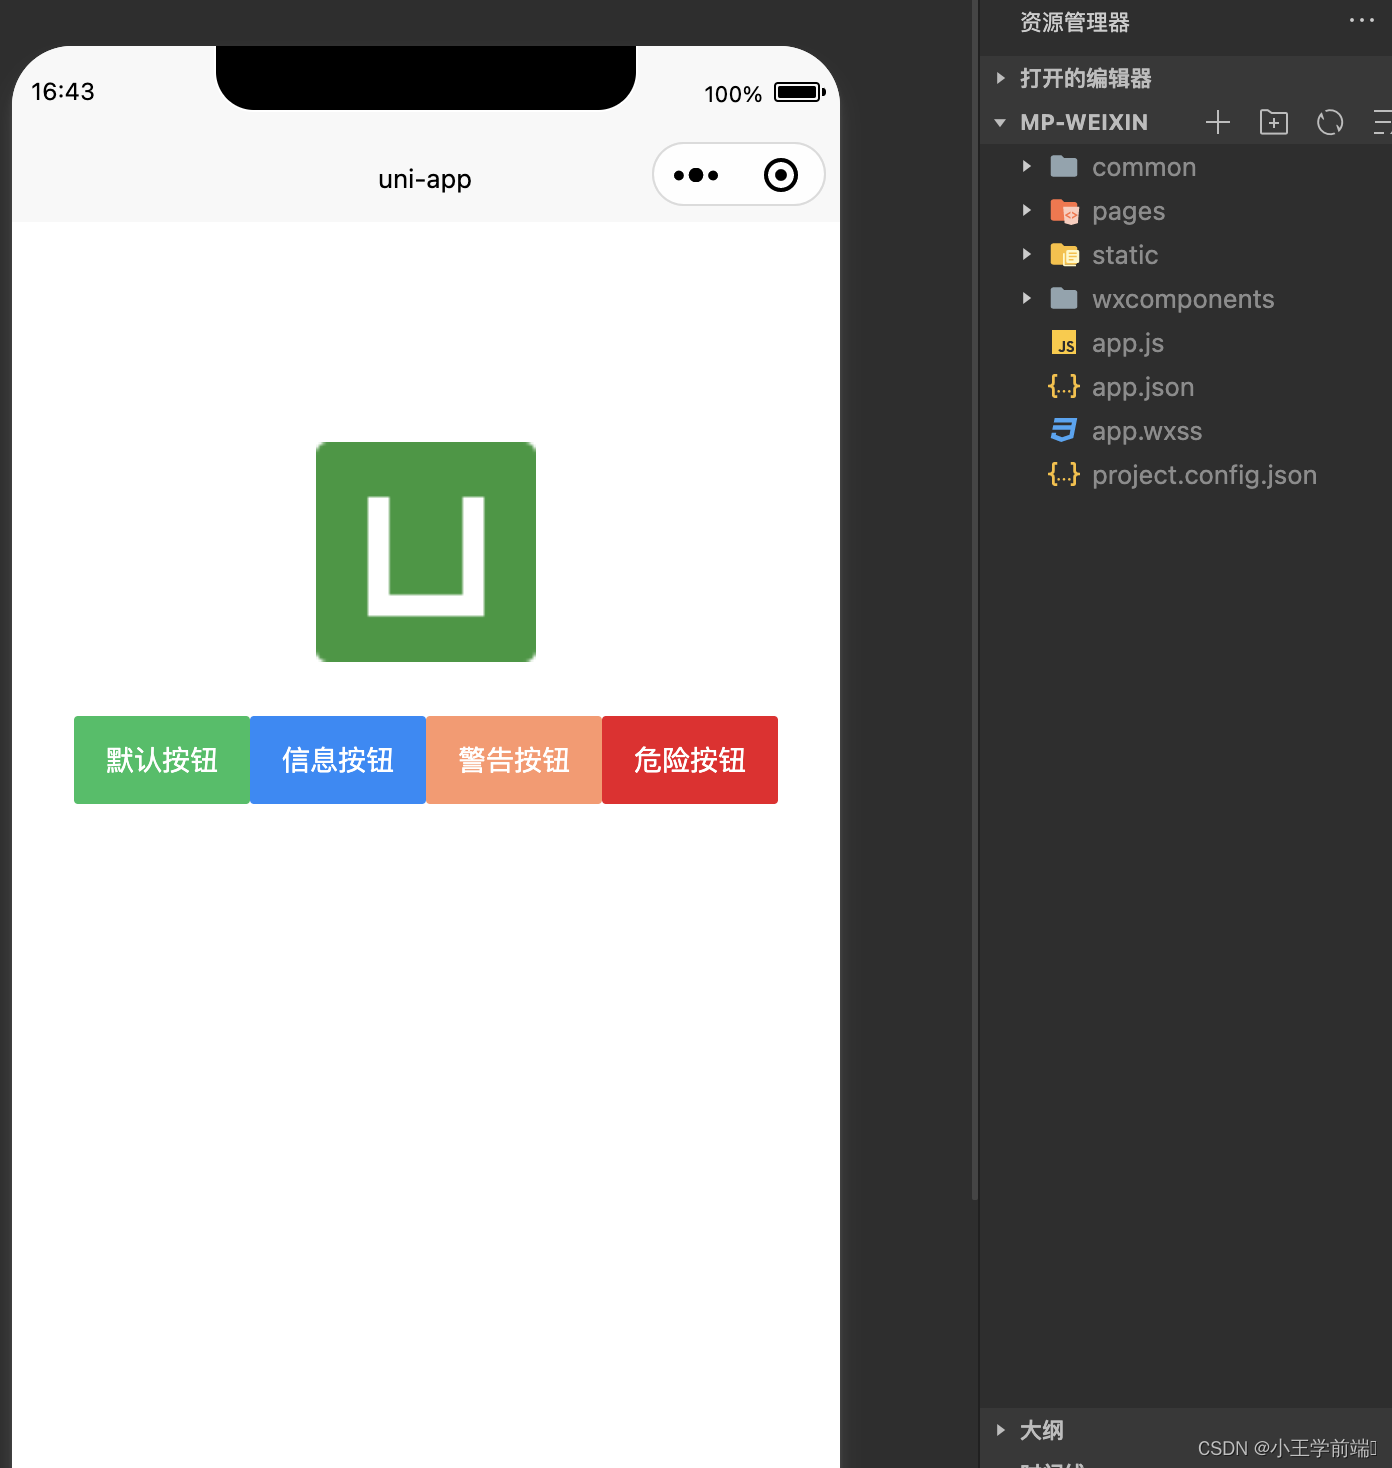Tap the green 默认按钮 button
The width and height of the screenshot is (1392, 1468).
tap(162, 760)
